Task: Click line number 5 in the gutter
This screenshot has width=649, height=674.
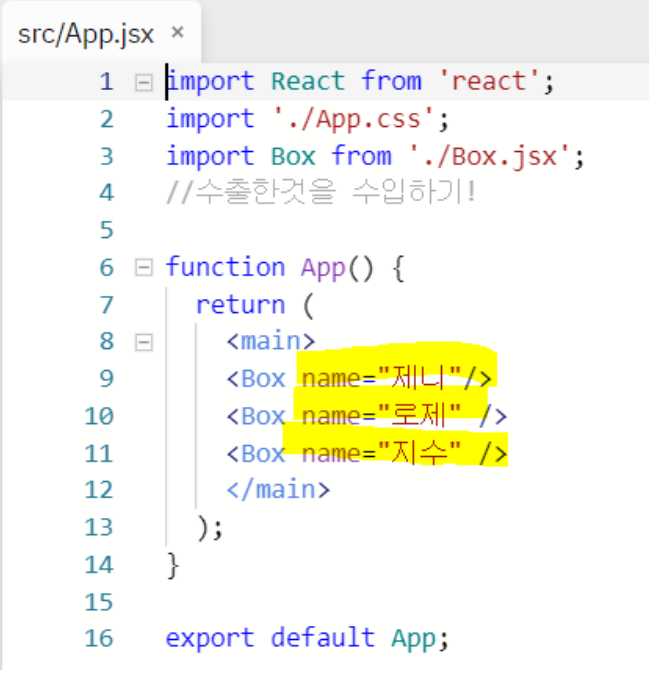Action: [x=107, y=230]
